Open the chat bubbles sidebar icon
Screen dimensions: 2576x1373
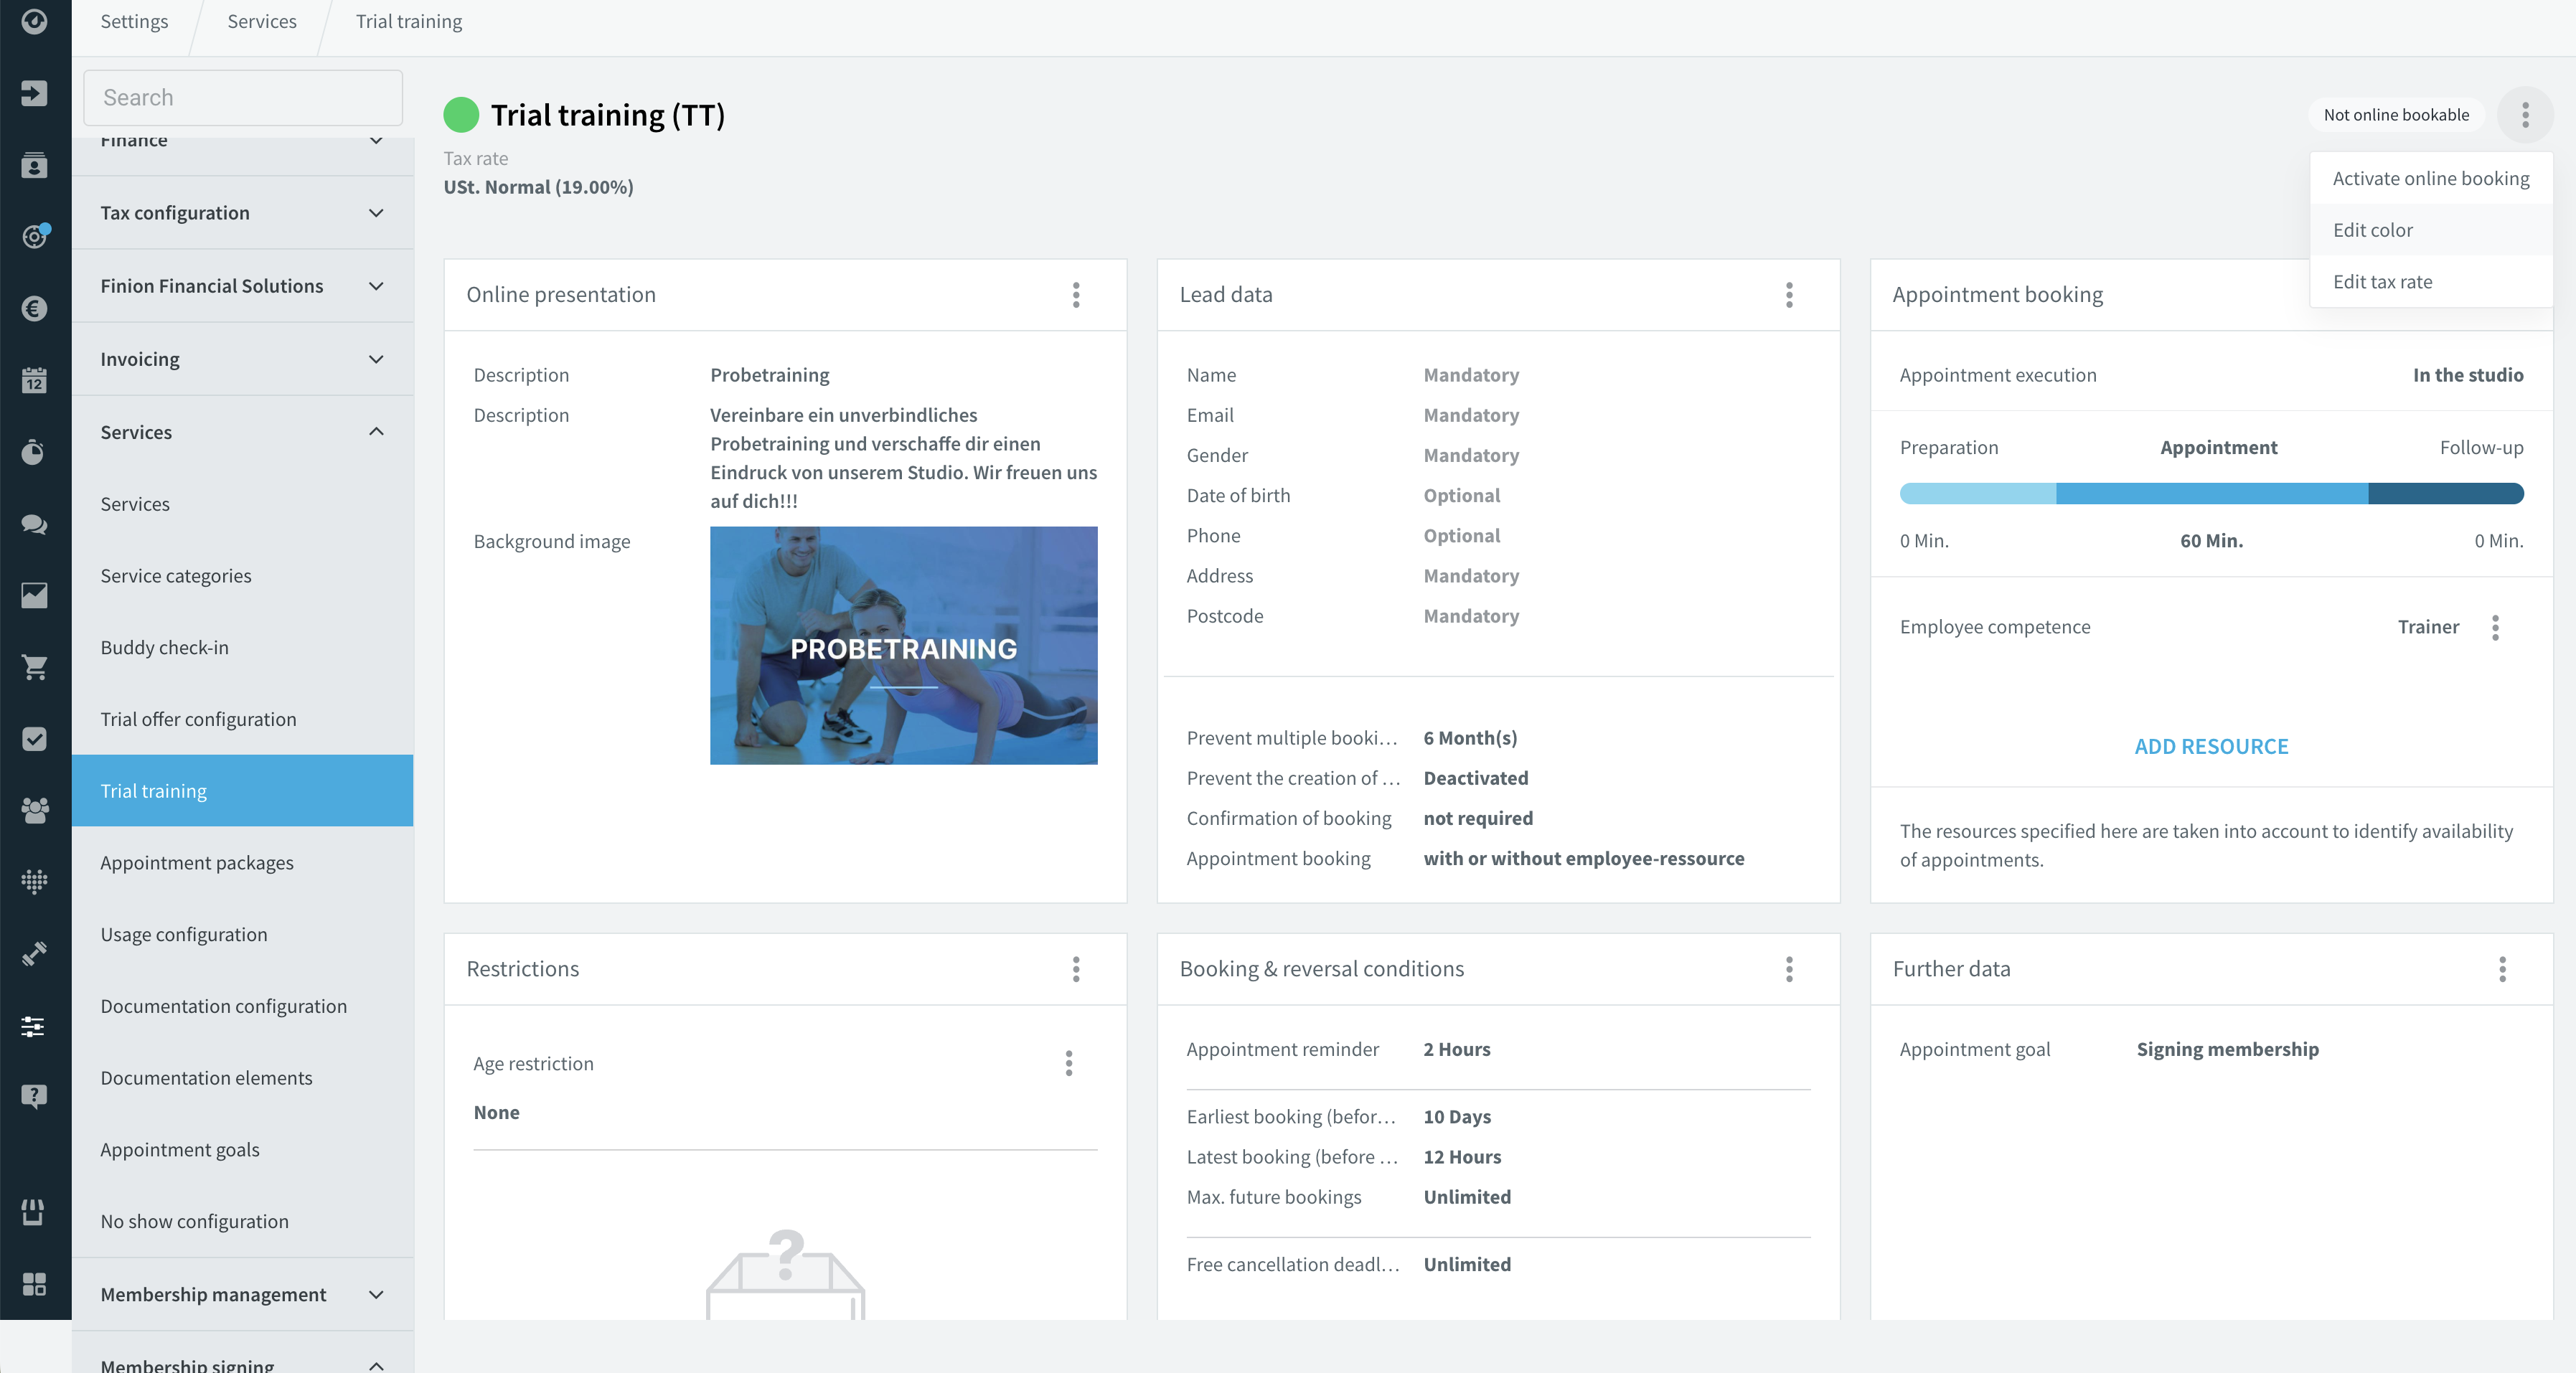(35, 524)
